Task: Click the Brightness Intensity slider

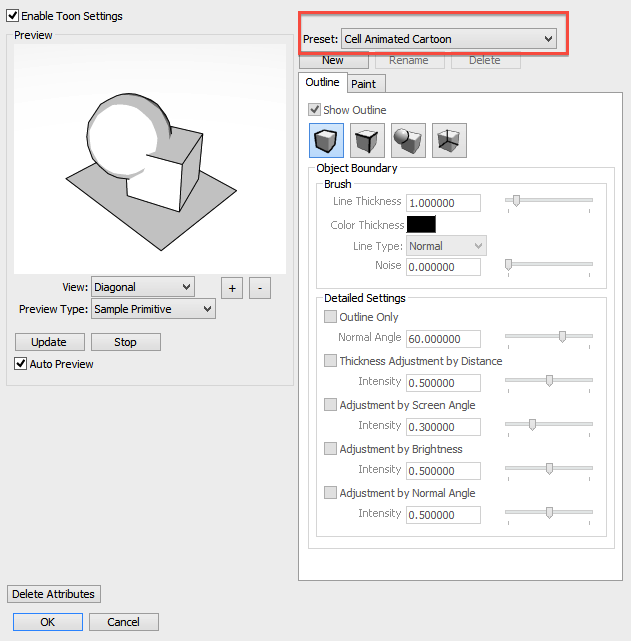Action: (549, 468)
